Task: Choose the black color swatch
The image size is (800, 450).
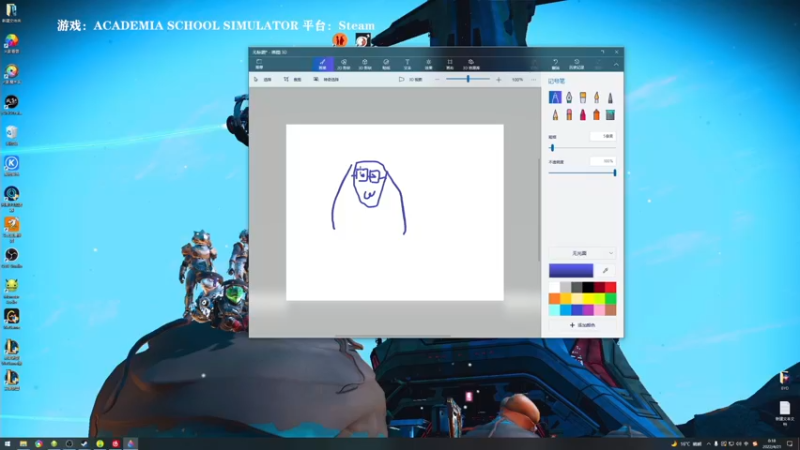Action: pos(588,287)
